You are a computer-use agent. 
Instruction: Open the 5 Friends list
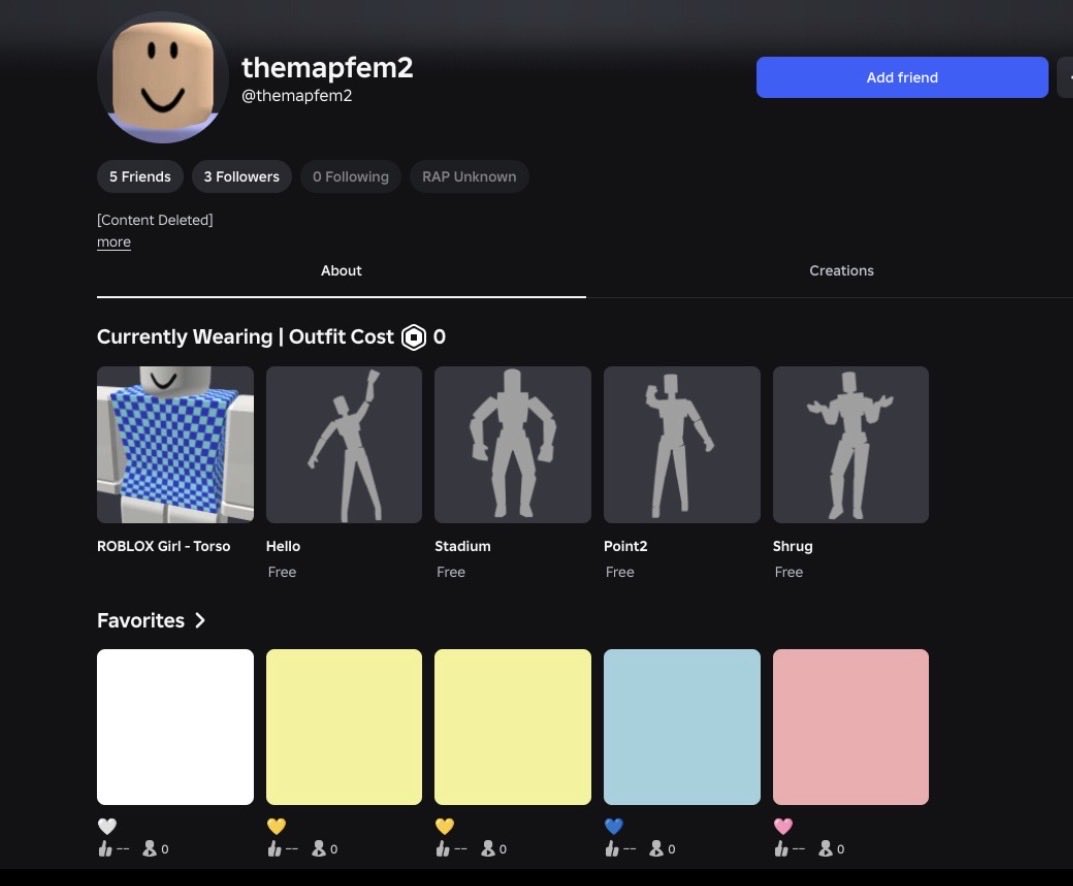(140, 177)
